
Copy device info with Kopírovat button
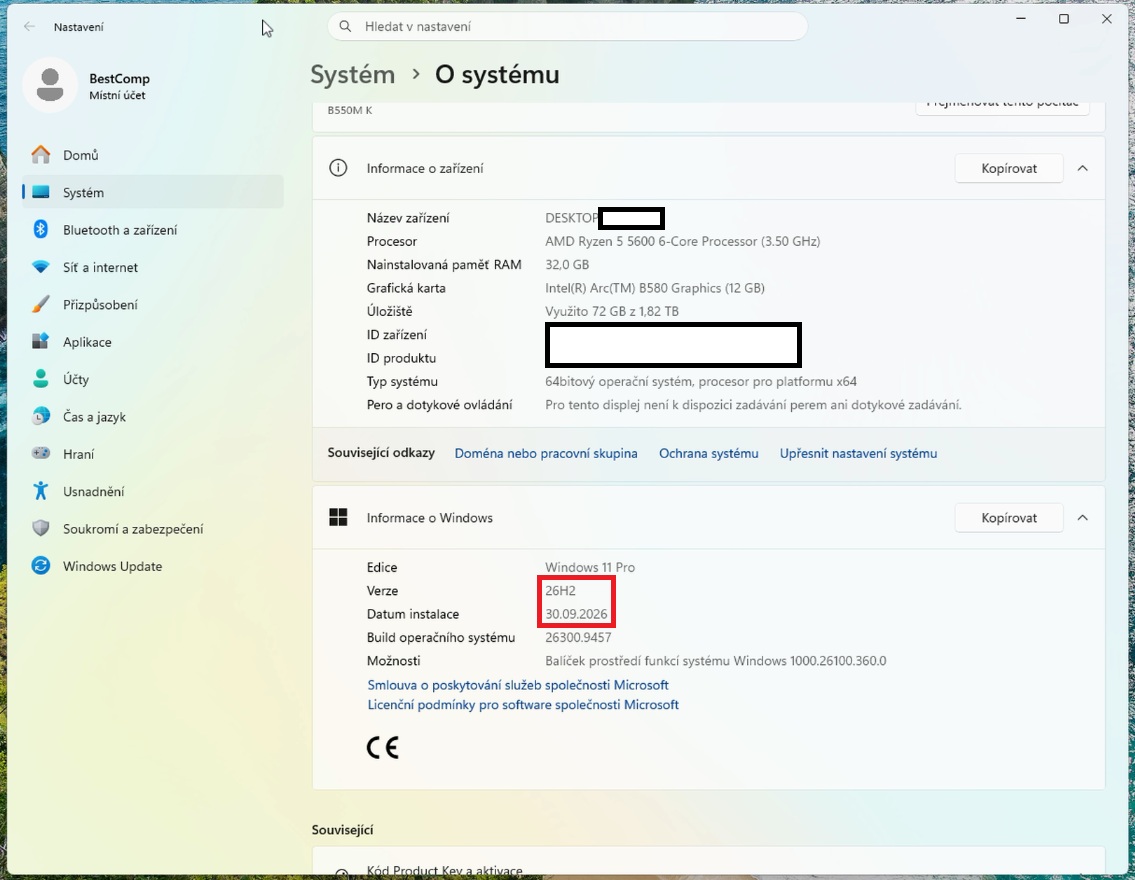[x=1009, y=168]
